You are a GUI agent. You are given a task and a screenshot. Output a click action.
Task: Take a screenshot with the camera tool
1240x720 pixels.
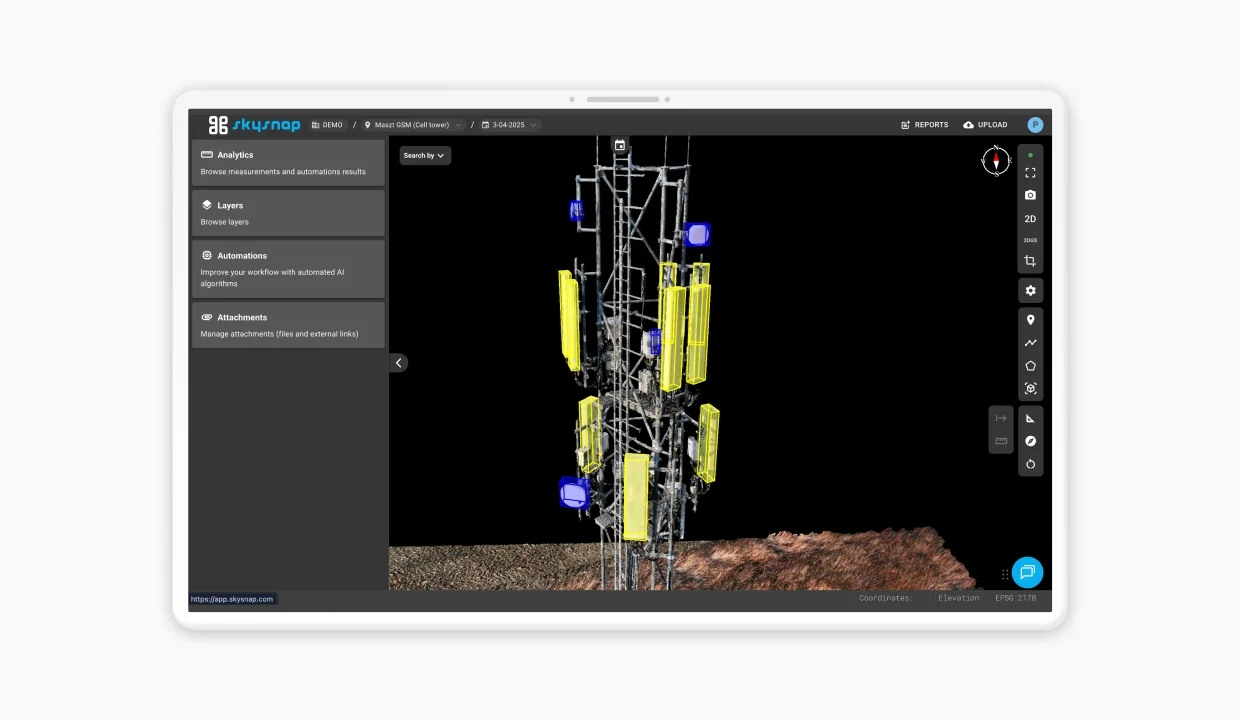point(1030,195)
